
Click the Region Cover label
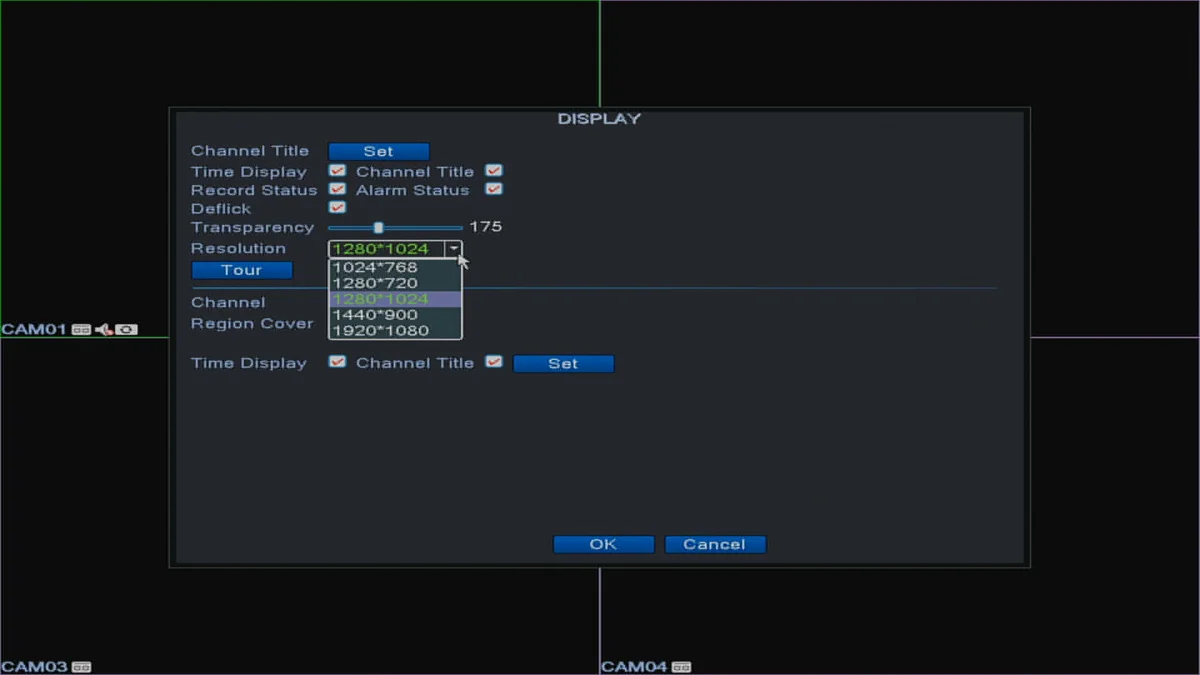(252, 324)
